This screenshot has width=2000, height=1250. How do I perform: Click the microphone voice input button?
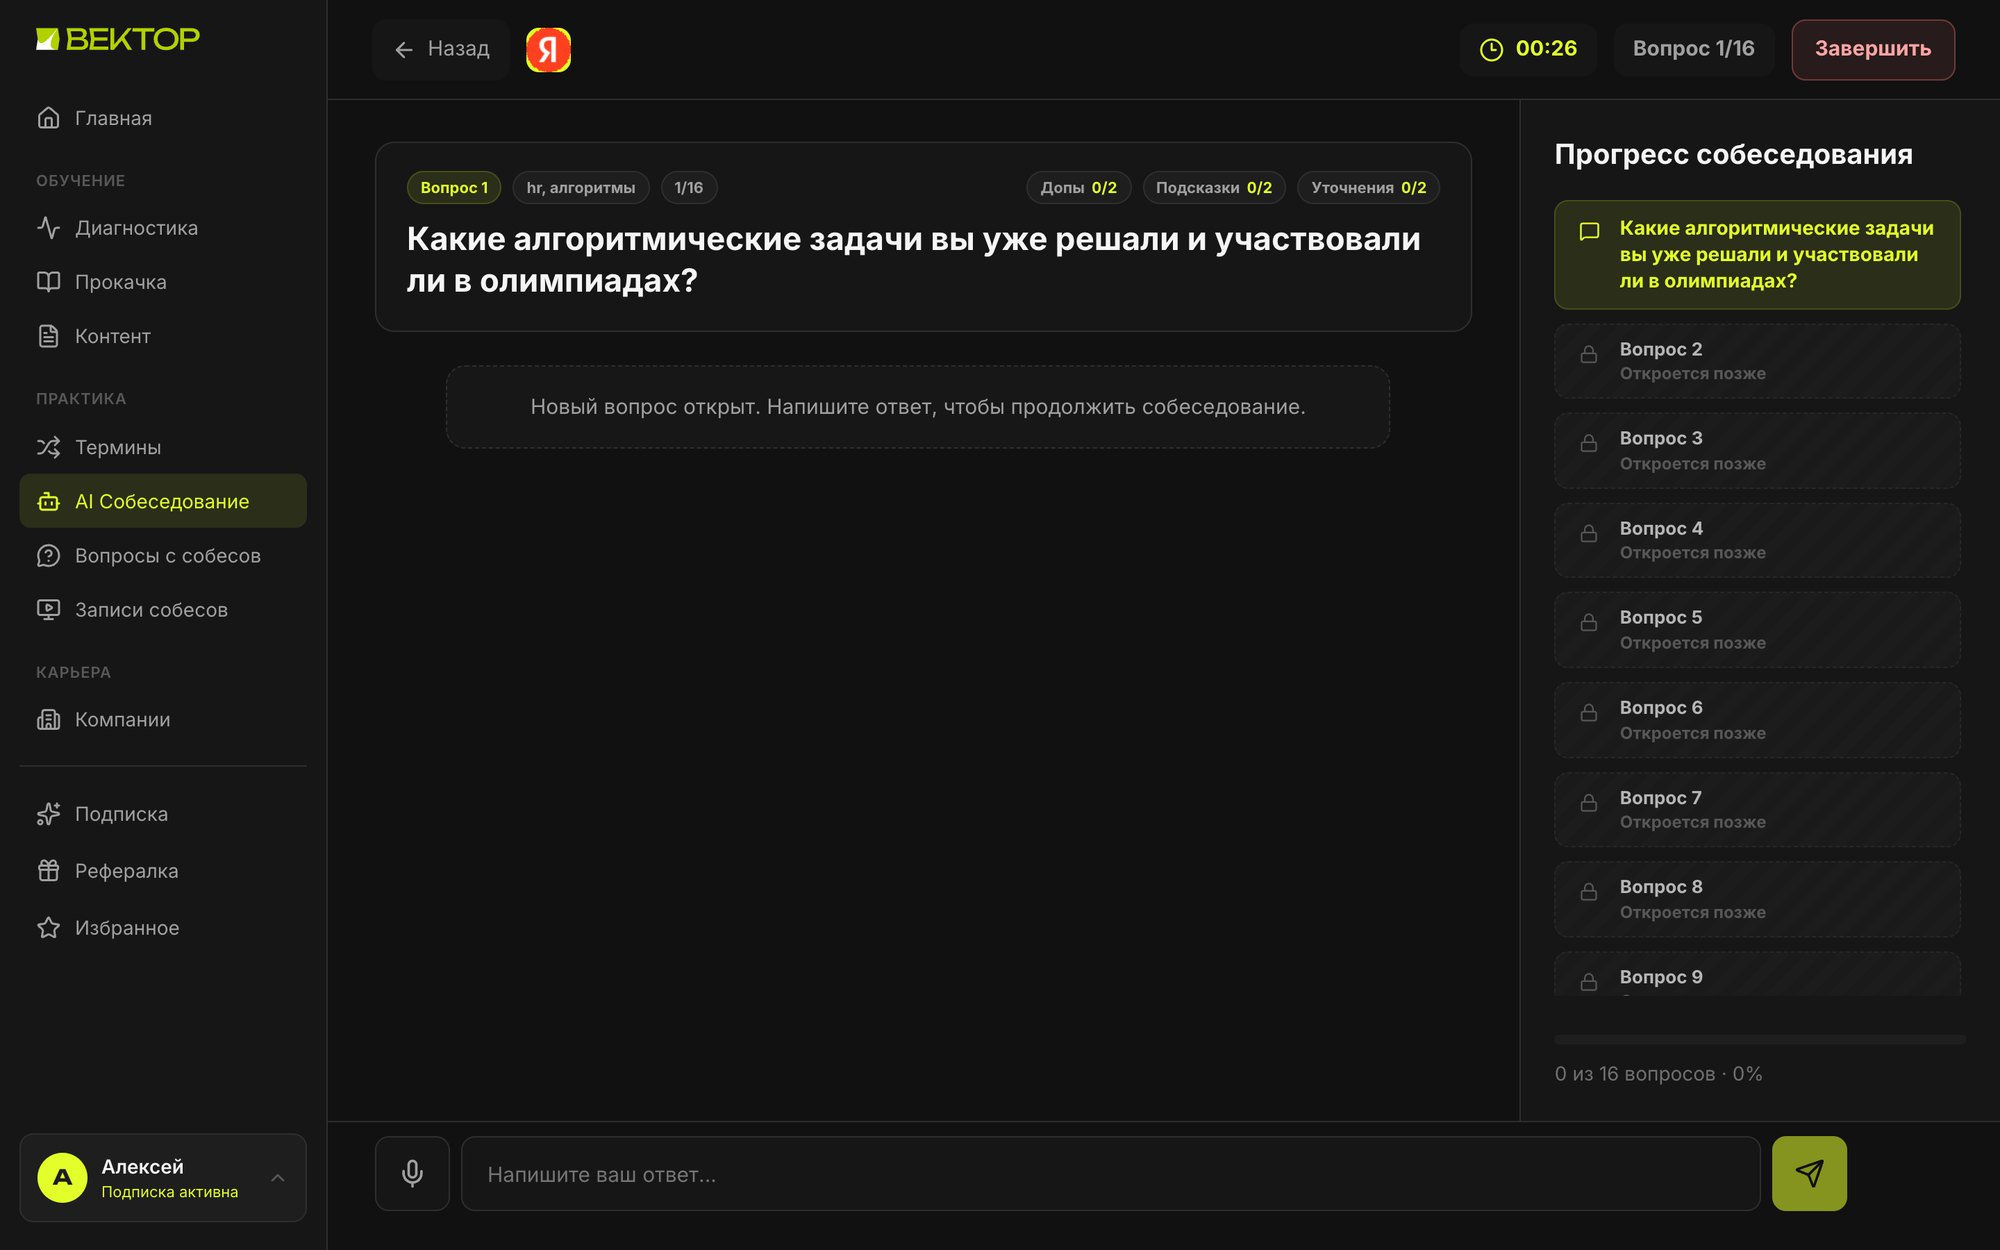412,1173
